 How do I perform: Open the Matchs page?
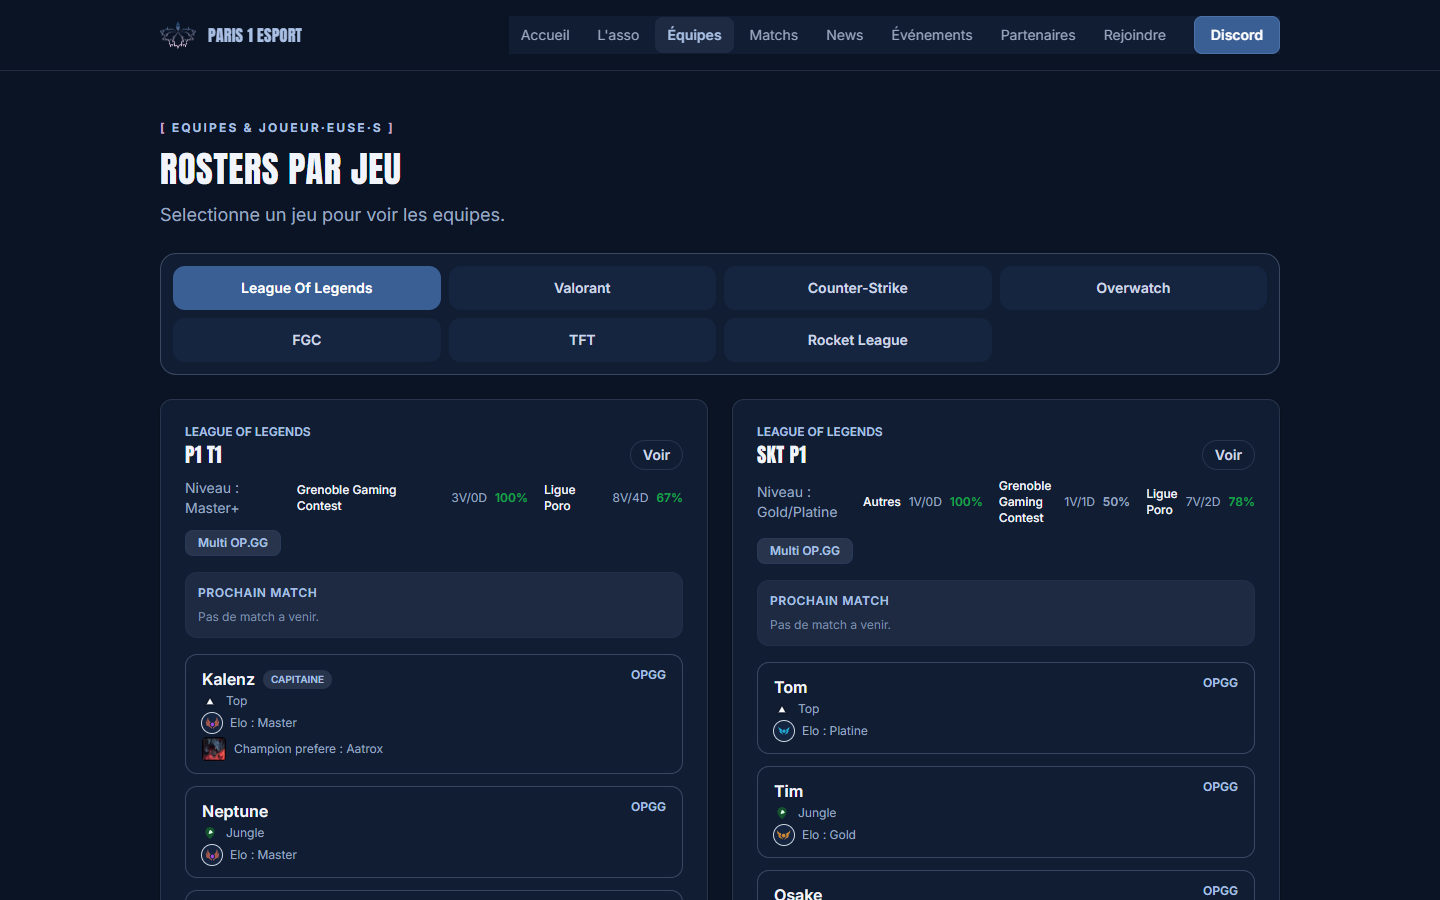pos(774,35)
